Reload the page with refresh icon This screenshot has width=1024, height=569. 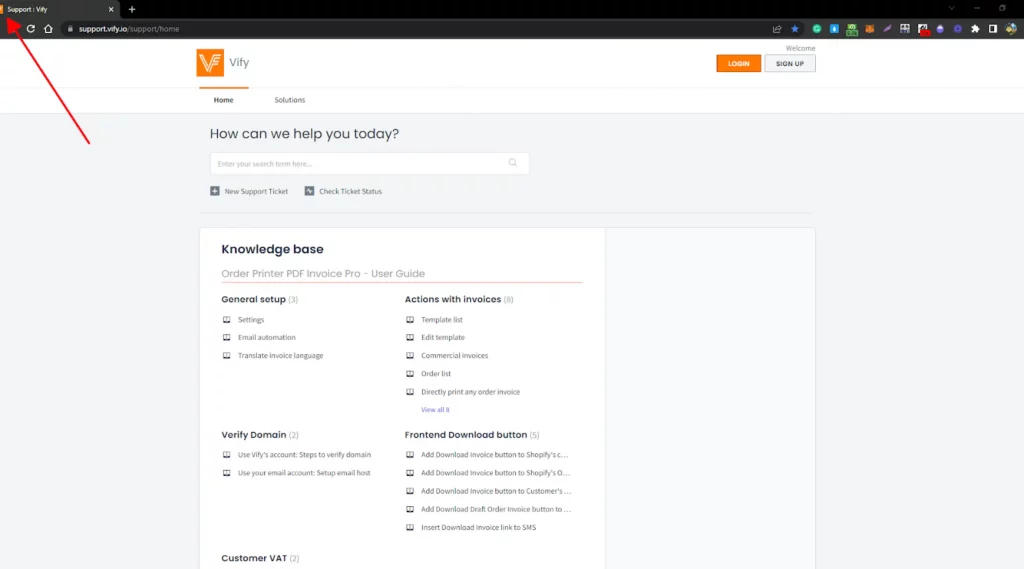(x=31, y=29)
